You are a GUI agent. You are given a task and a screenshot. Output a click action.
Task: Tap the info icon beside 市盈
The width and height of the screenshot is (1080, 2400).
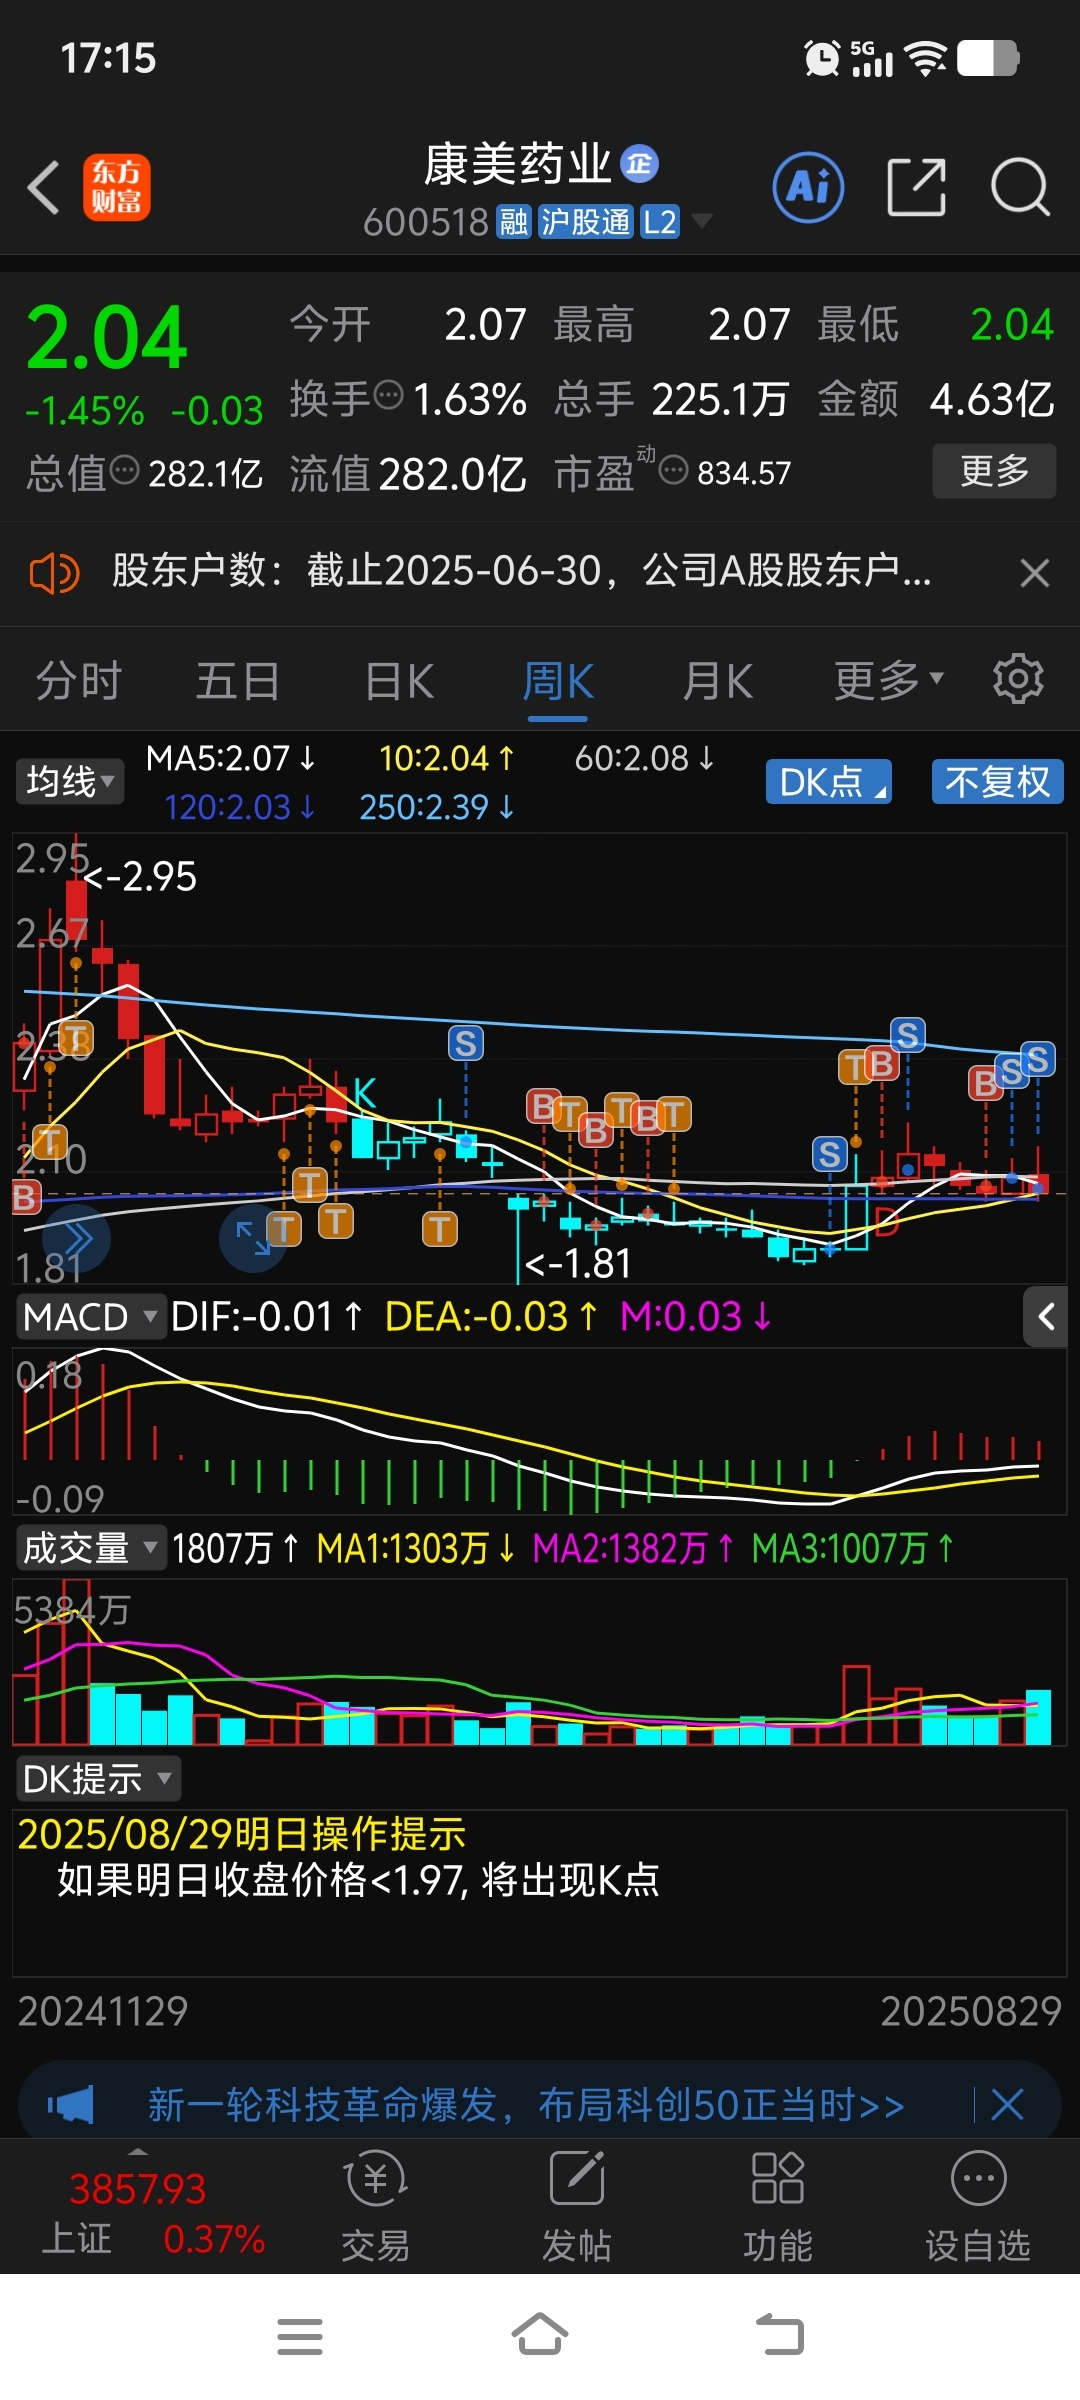pyautogui.click(x=674, y=470)
